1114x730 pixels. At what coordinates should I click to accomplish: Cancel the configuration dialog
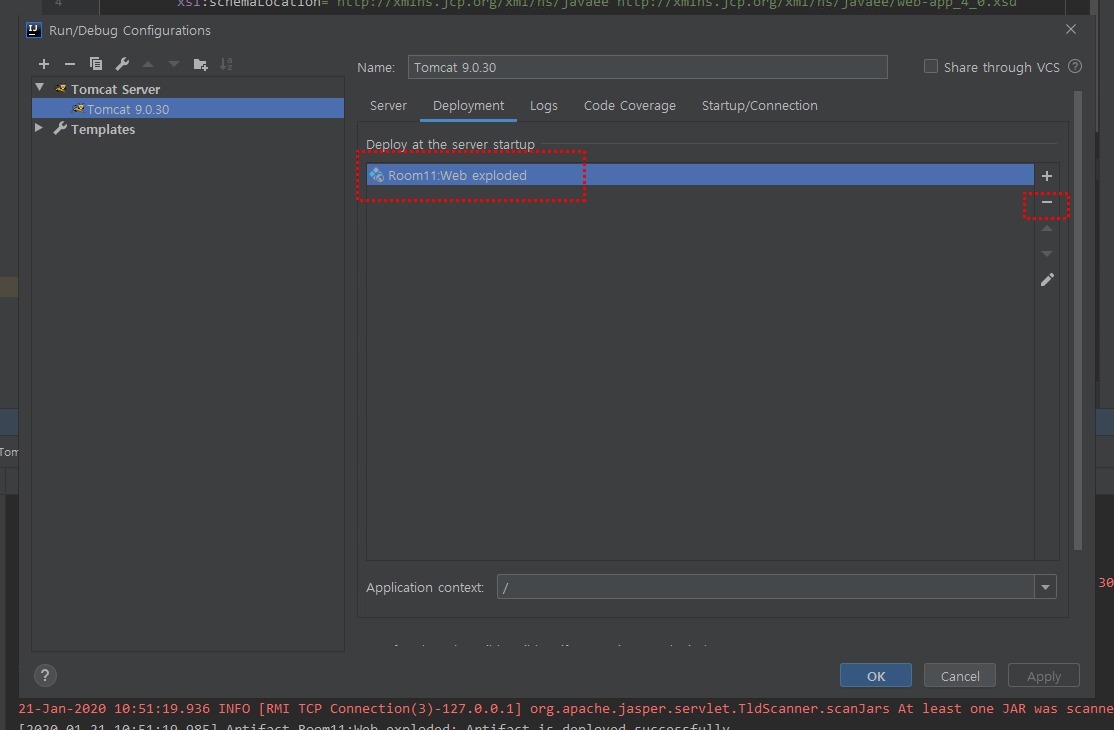tap(960, 676)
